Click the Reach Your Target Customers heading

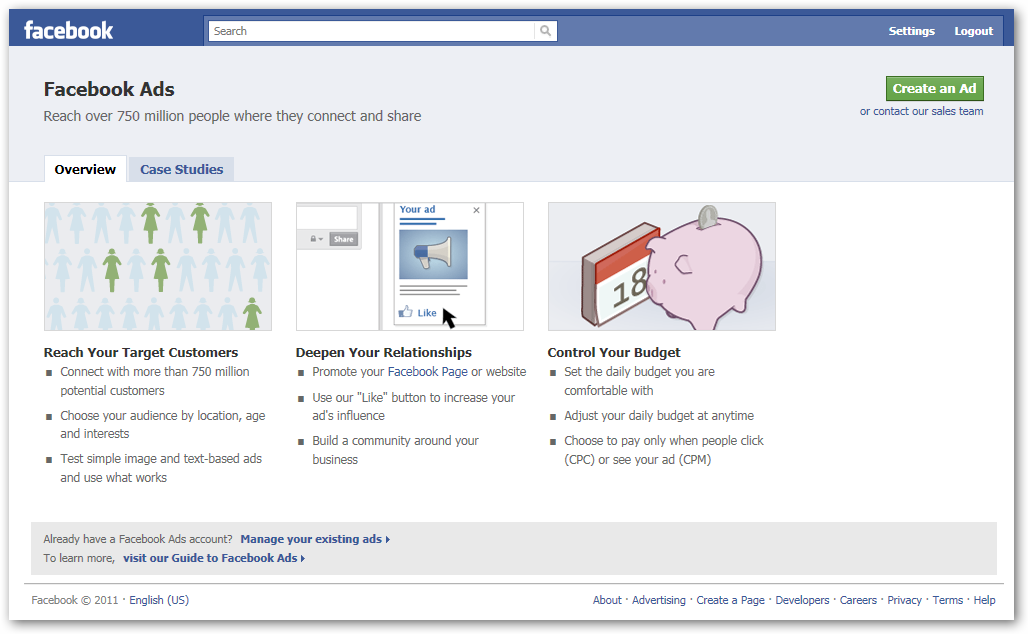[141, 352]
